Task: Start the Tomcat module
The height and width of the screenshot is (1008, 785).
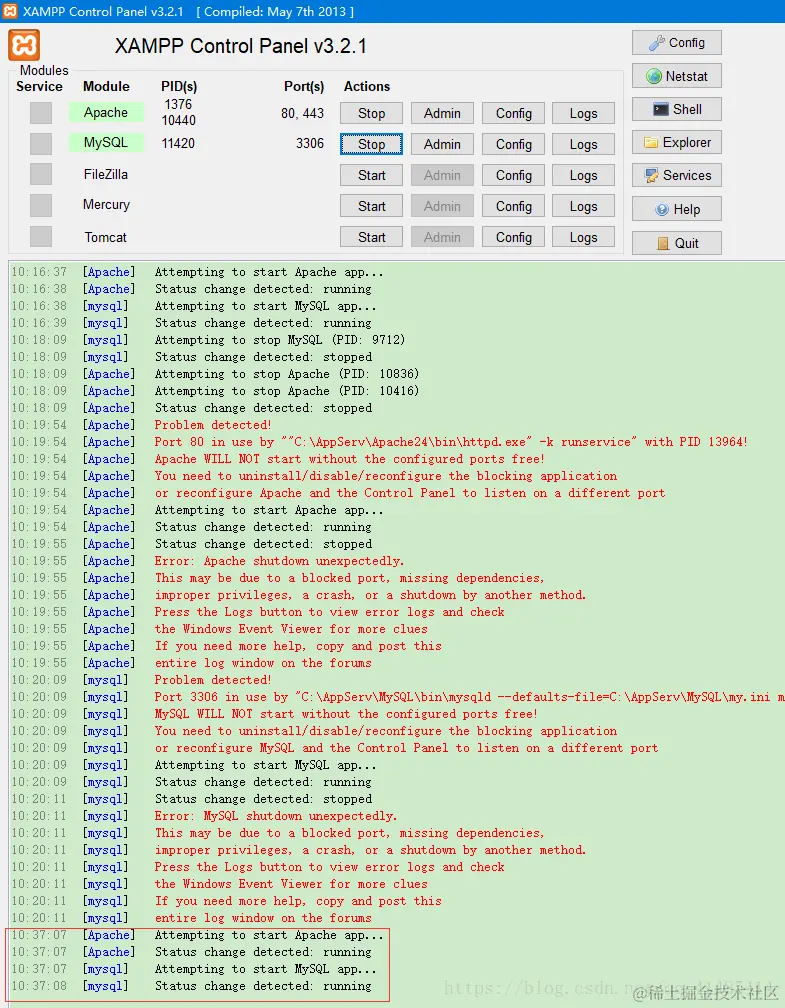Action: point(372,237)
